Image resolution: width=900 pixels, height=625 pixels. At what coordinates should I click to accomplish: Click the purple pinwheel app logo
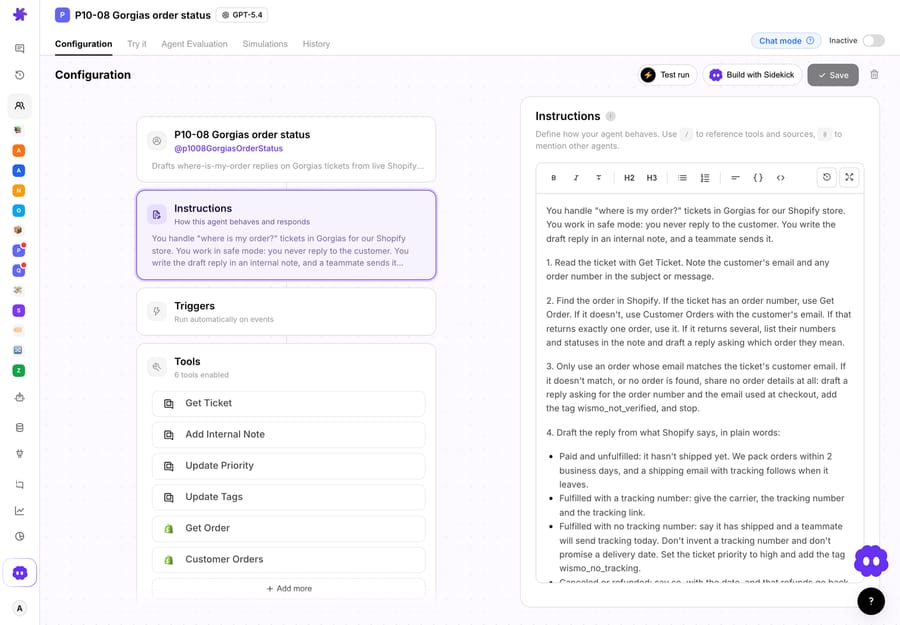[x=20, y=14]
